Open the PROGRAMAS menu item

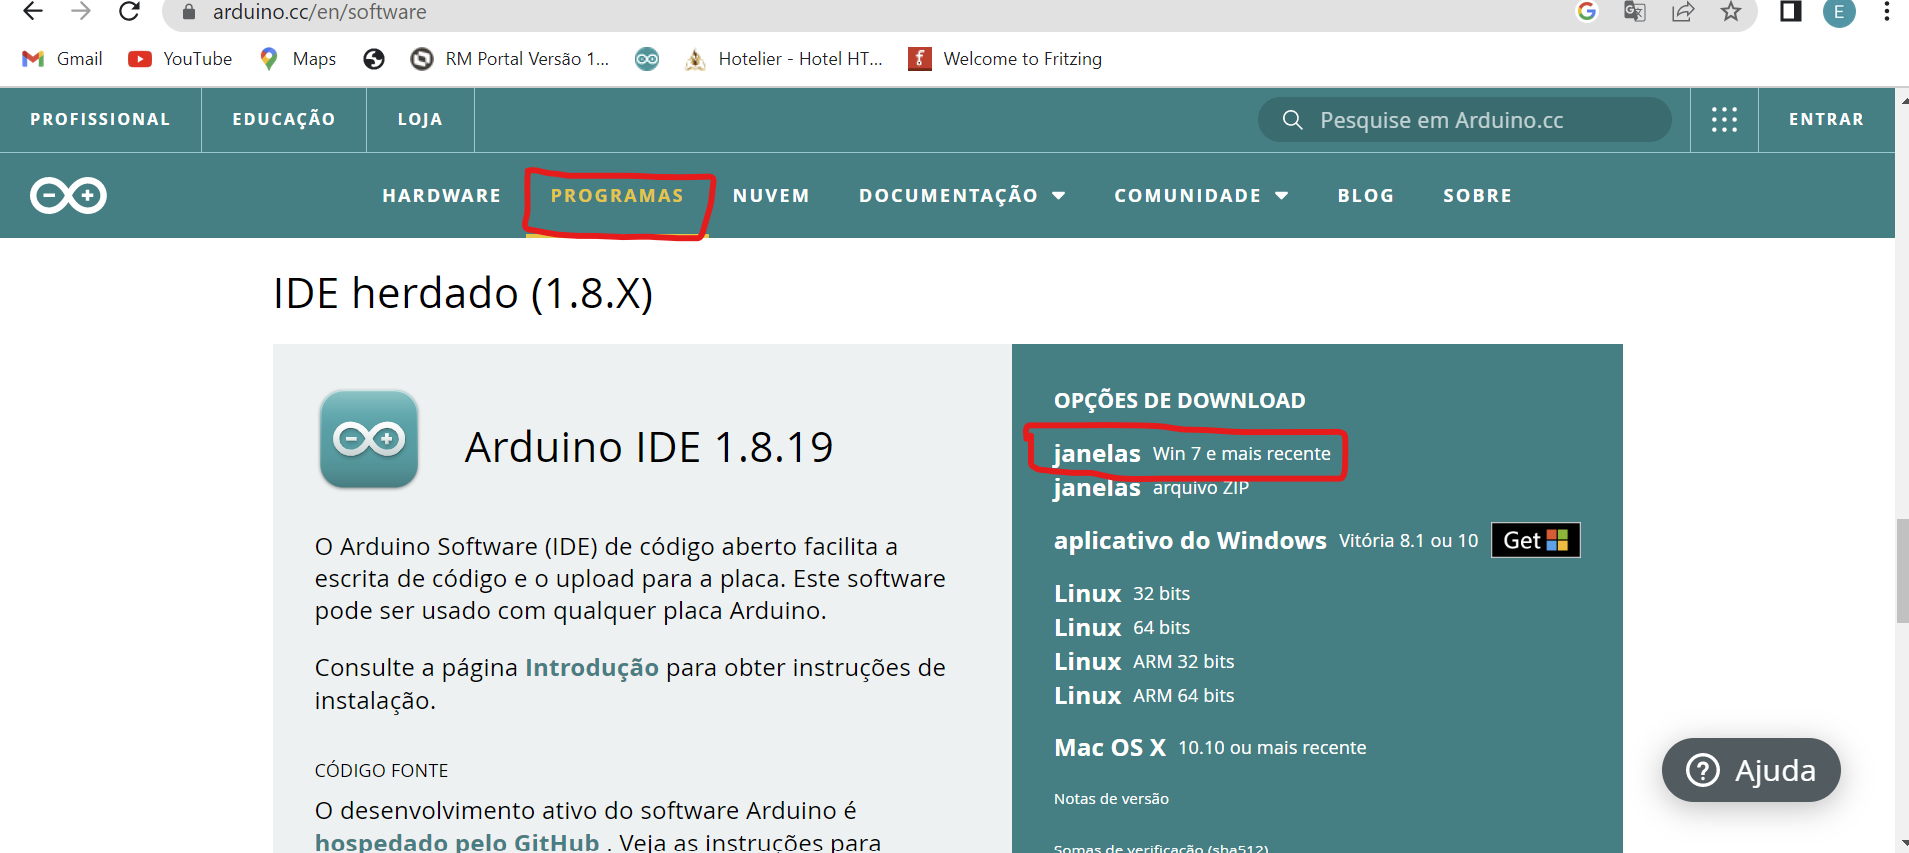pyautogui.click(x=617, y=195)
